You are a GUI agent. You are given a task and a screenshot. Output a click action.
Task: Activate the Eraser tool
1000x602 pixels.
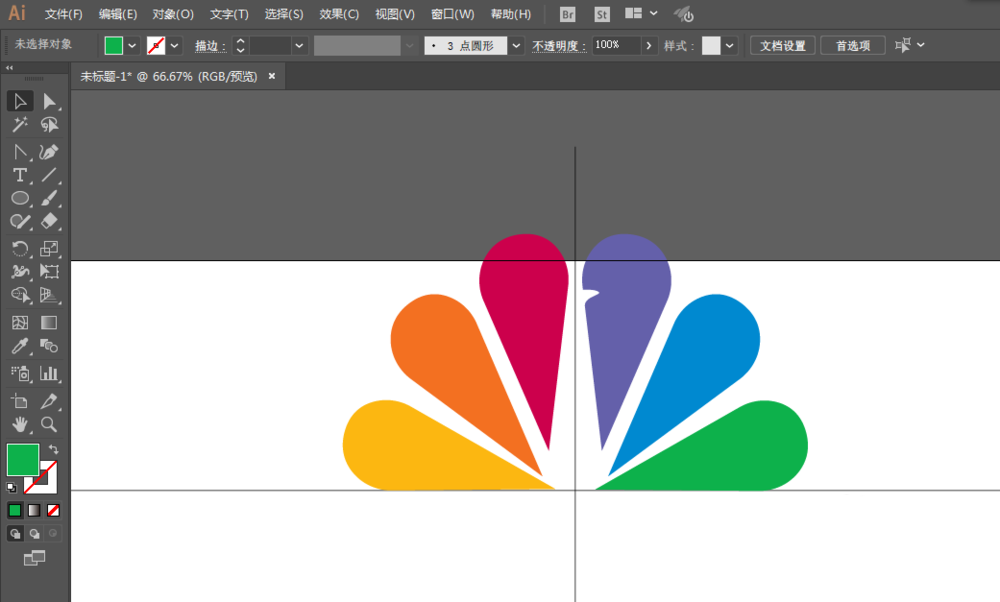pyautogui.click(x=49, y=221)
